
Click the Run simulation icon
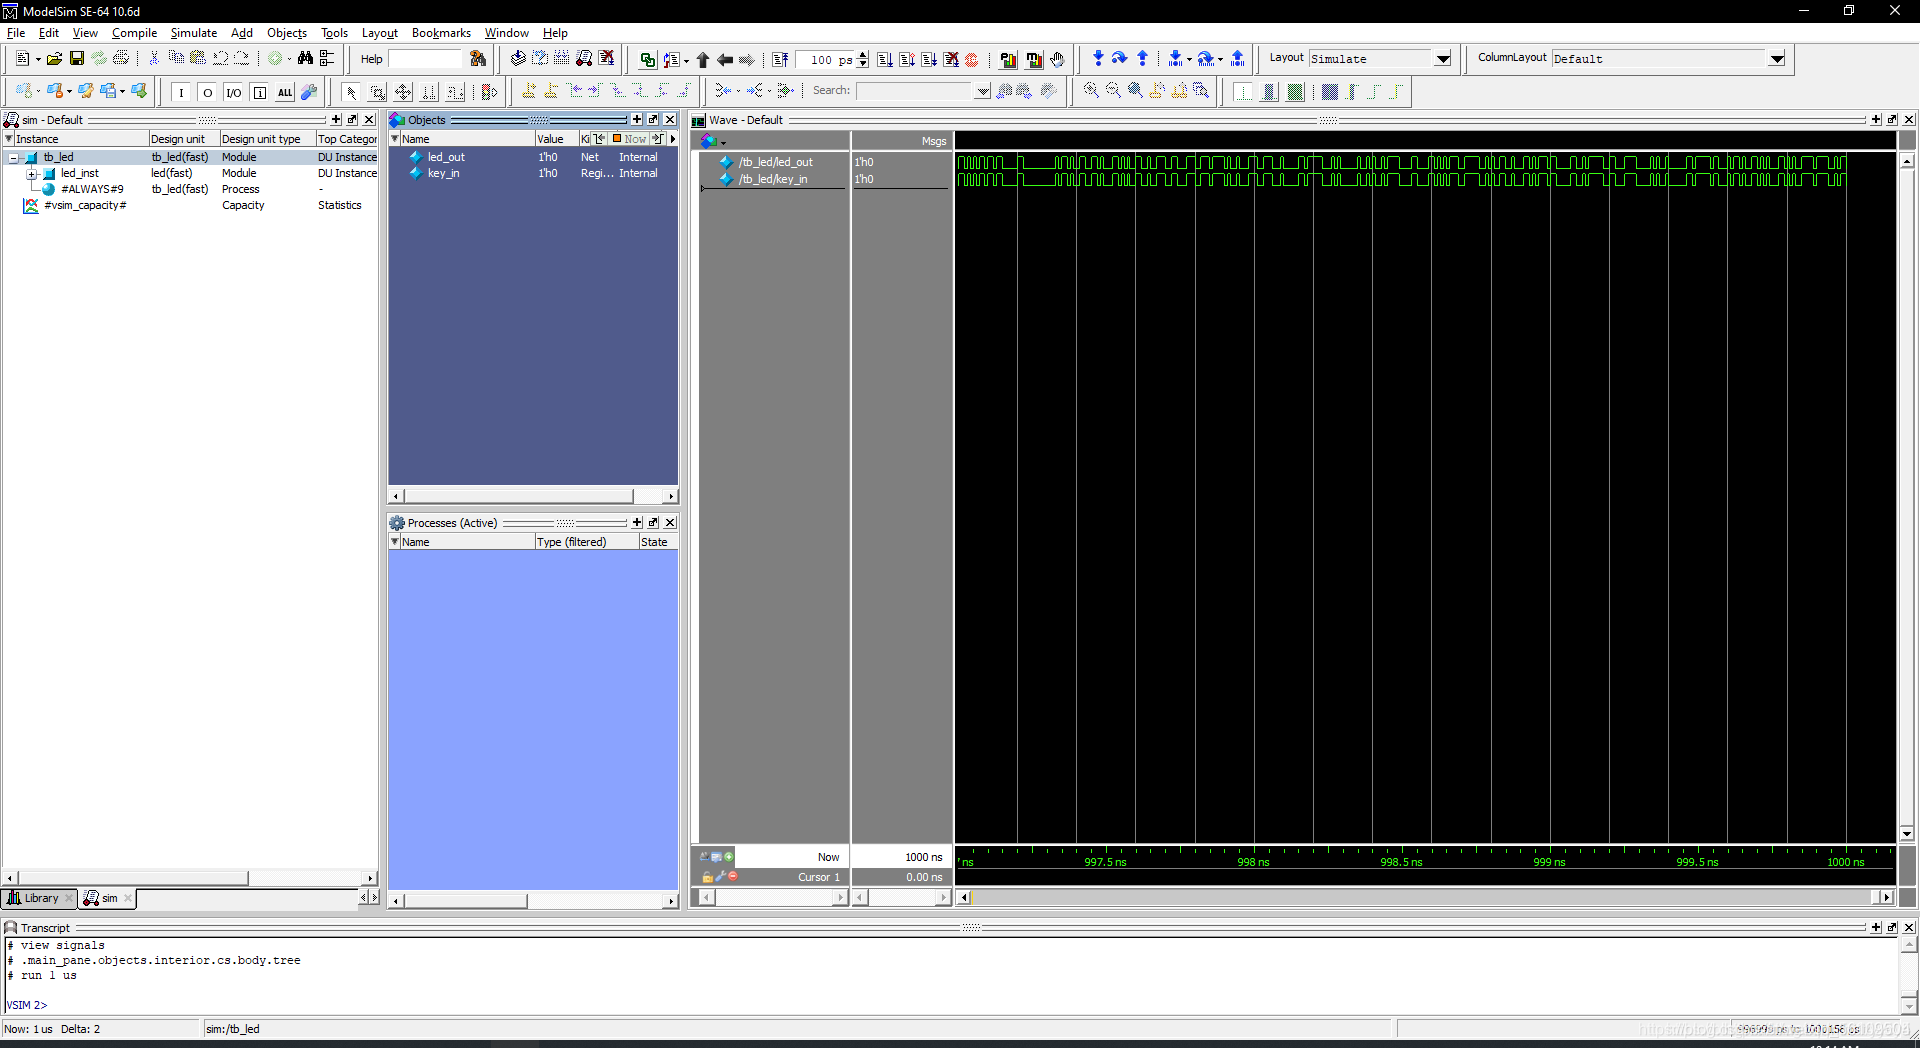[x=885, y=60]
